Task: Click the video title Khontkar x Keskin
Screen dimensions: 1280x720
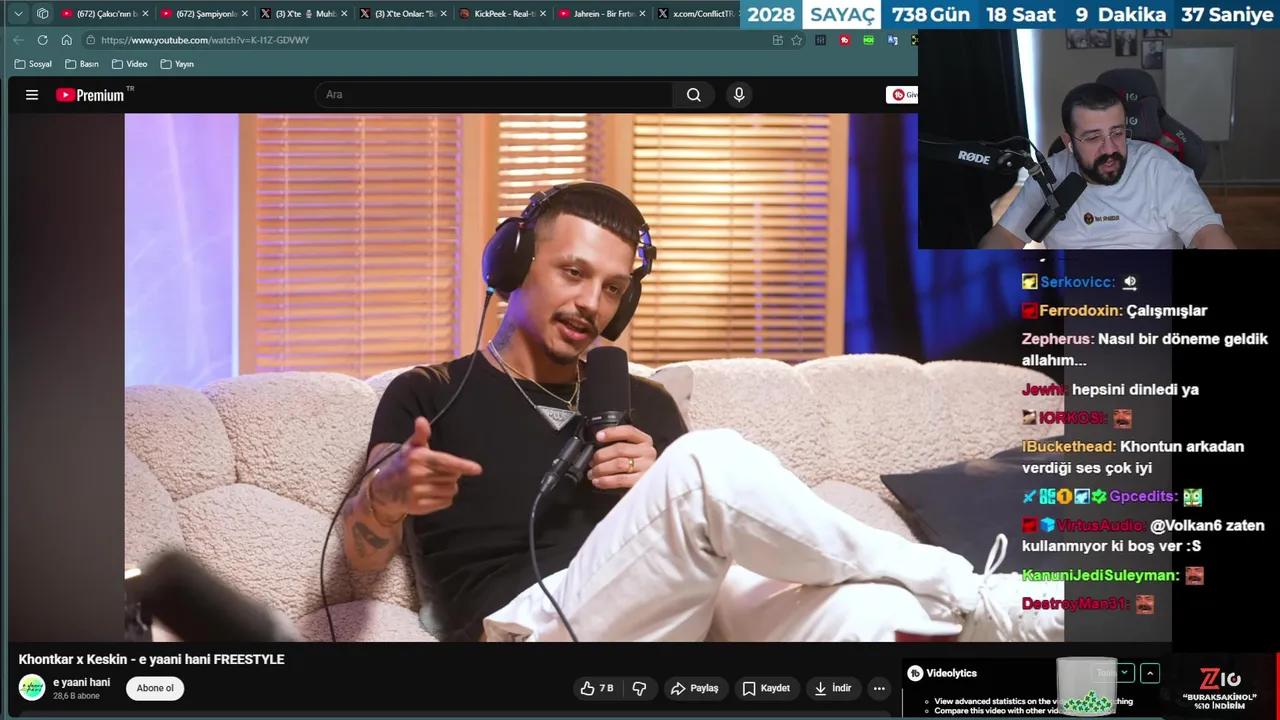Action: [x=151, y=659]
